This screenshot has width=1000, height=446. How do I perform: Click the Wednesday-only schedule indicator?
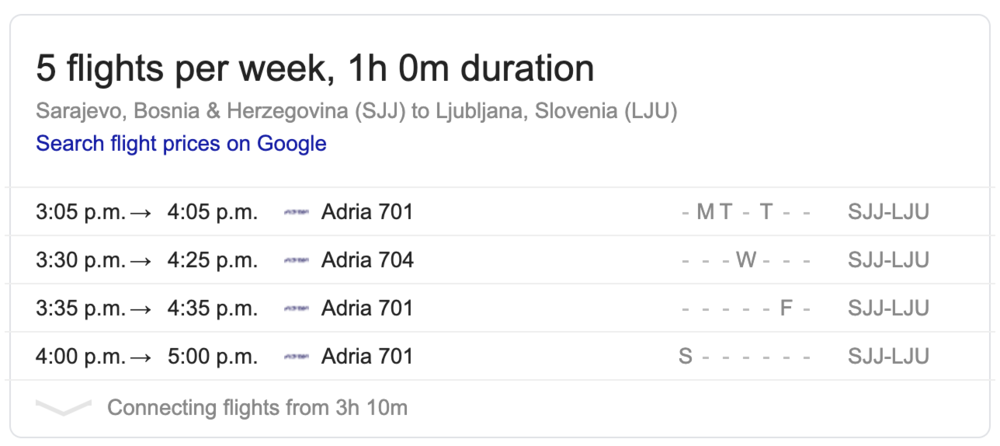click(744, 260)
